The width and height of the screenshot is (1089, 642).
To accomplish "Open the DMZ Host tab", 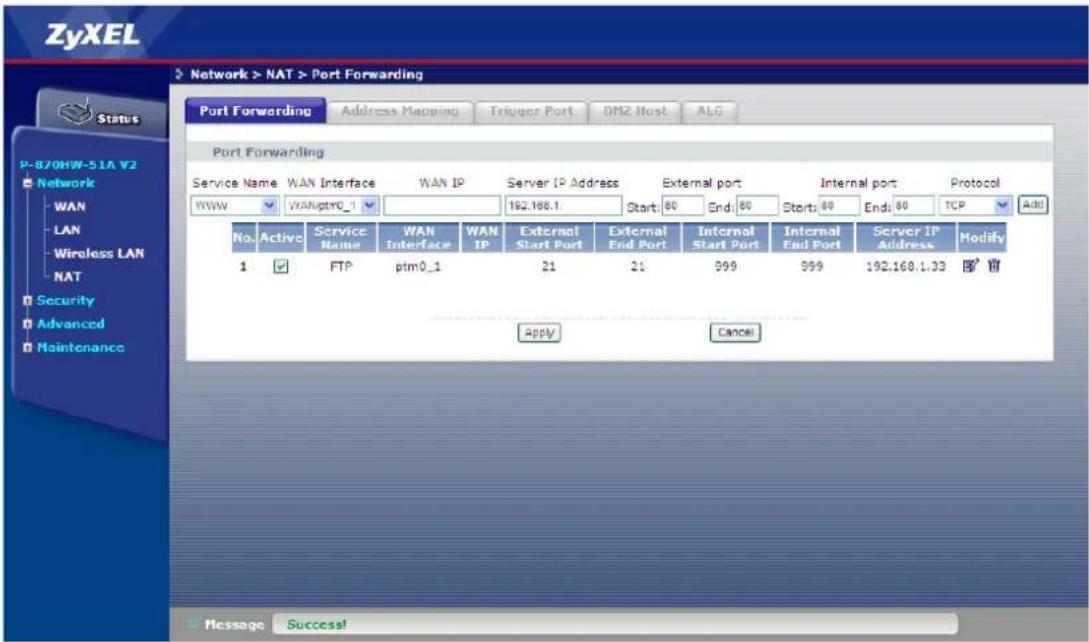I will pyautogui.click(x=634, y=111).
